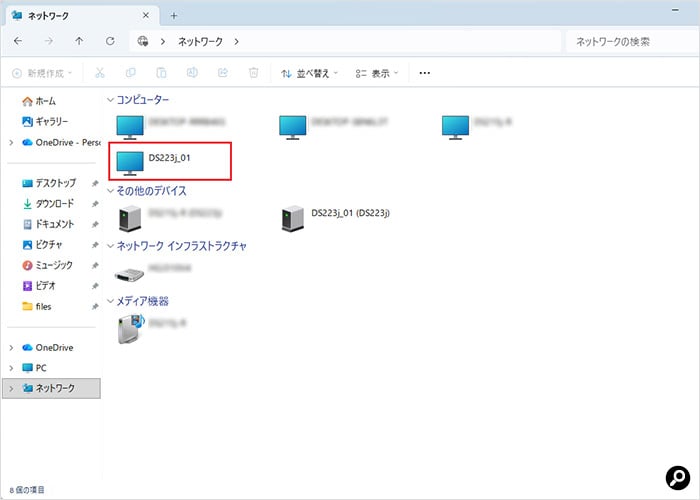This screenshot has width=700, height=500.
Task: Unpin デスクトップ via its pin icon
Action: point(95,183)
